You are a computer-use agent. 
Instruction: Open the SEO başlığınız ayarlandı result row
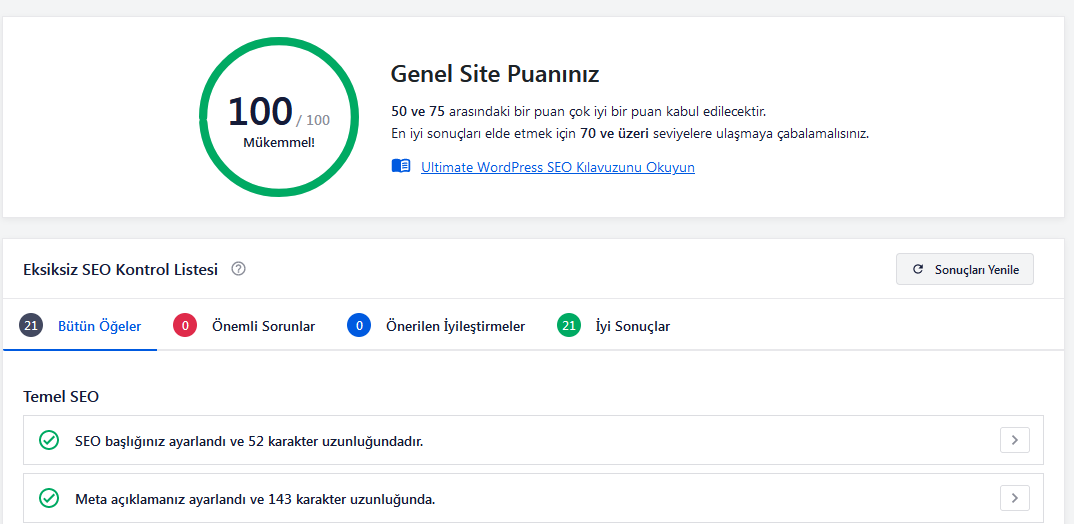(534, 440)
